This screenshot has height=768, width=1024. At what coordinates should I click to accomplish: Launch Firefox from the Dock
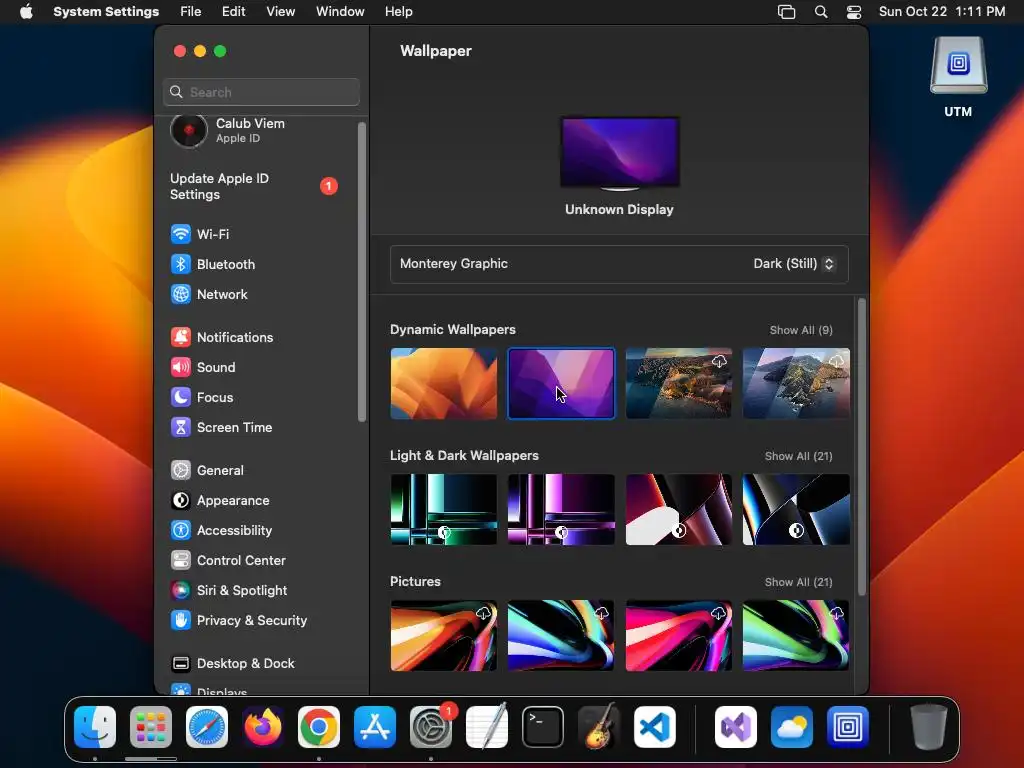coord(263,727)
